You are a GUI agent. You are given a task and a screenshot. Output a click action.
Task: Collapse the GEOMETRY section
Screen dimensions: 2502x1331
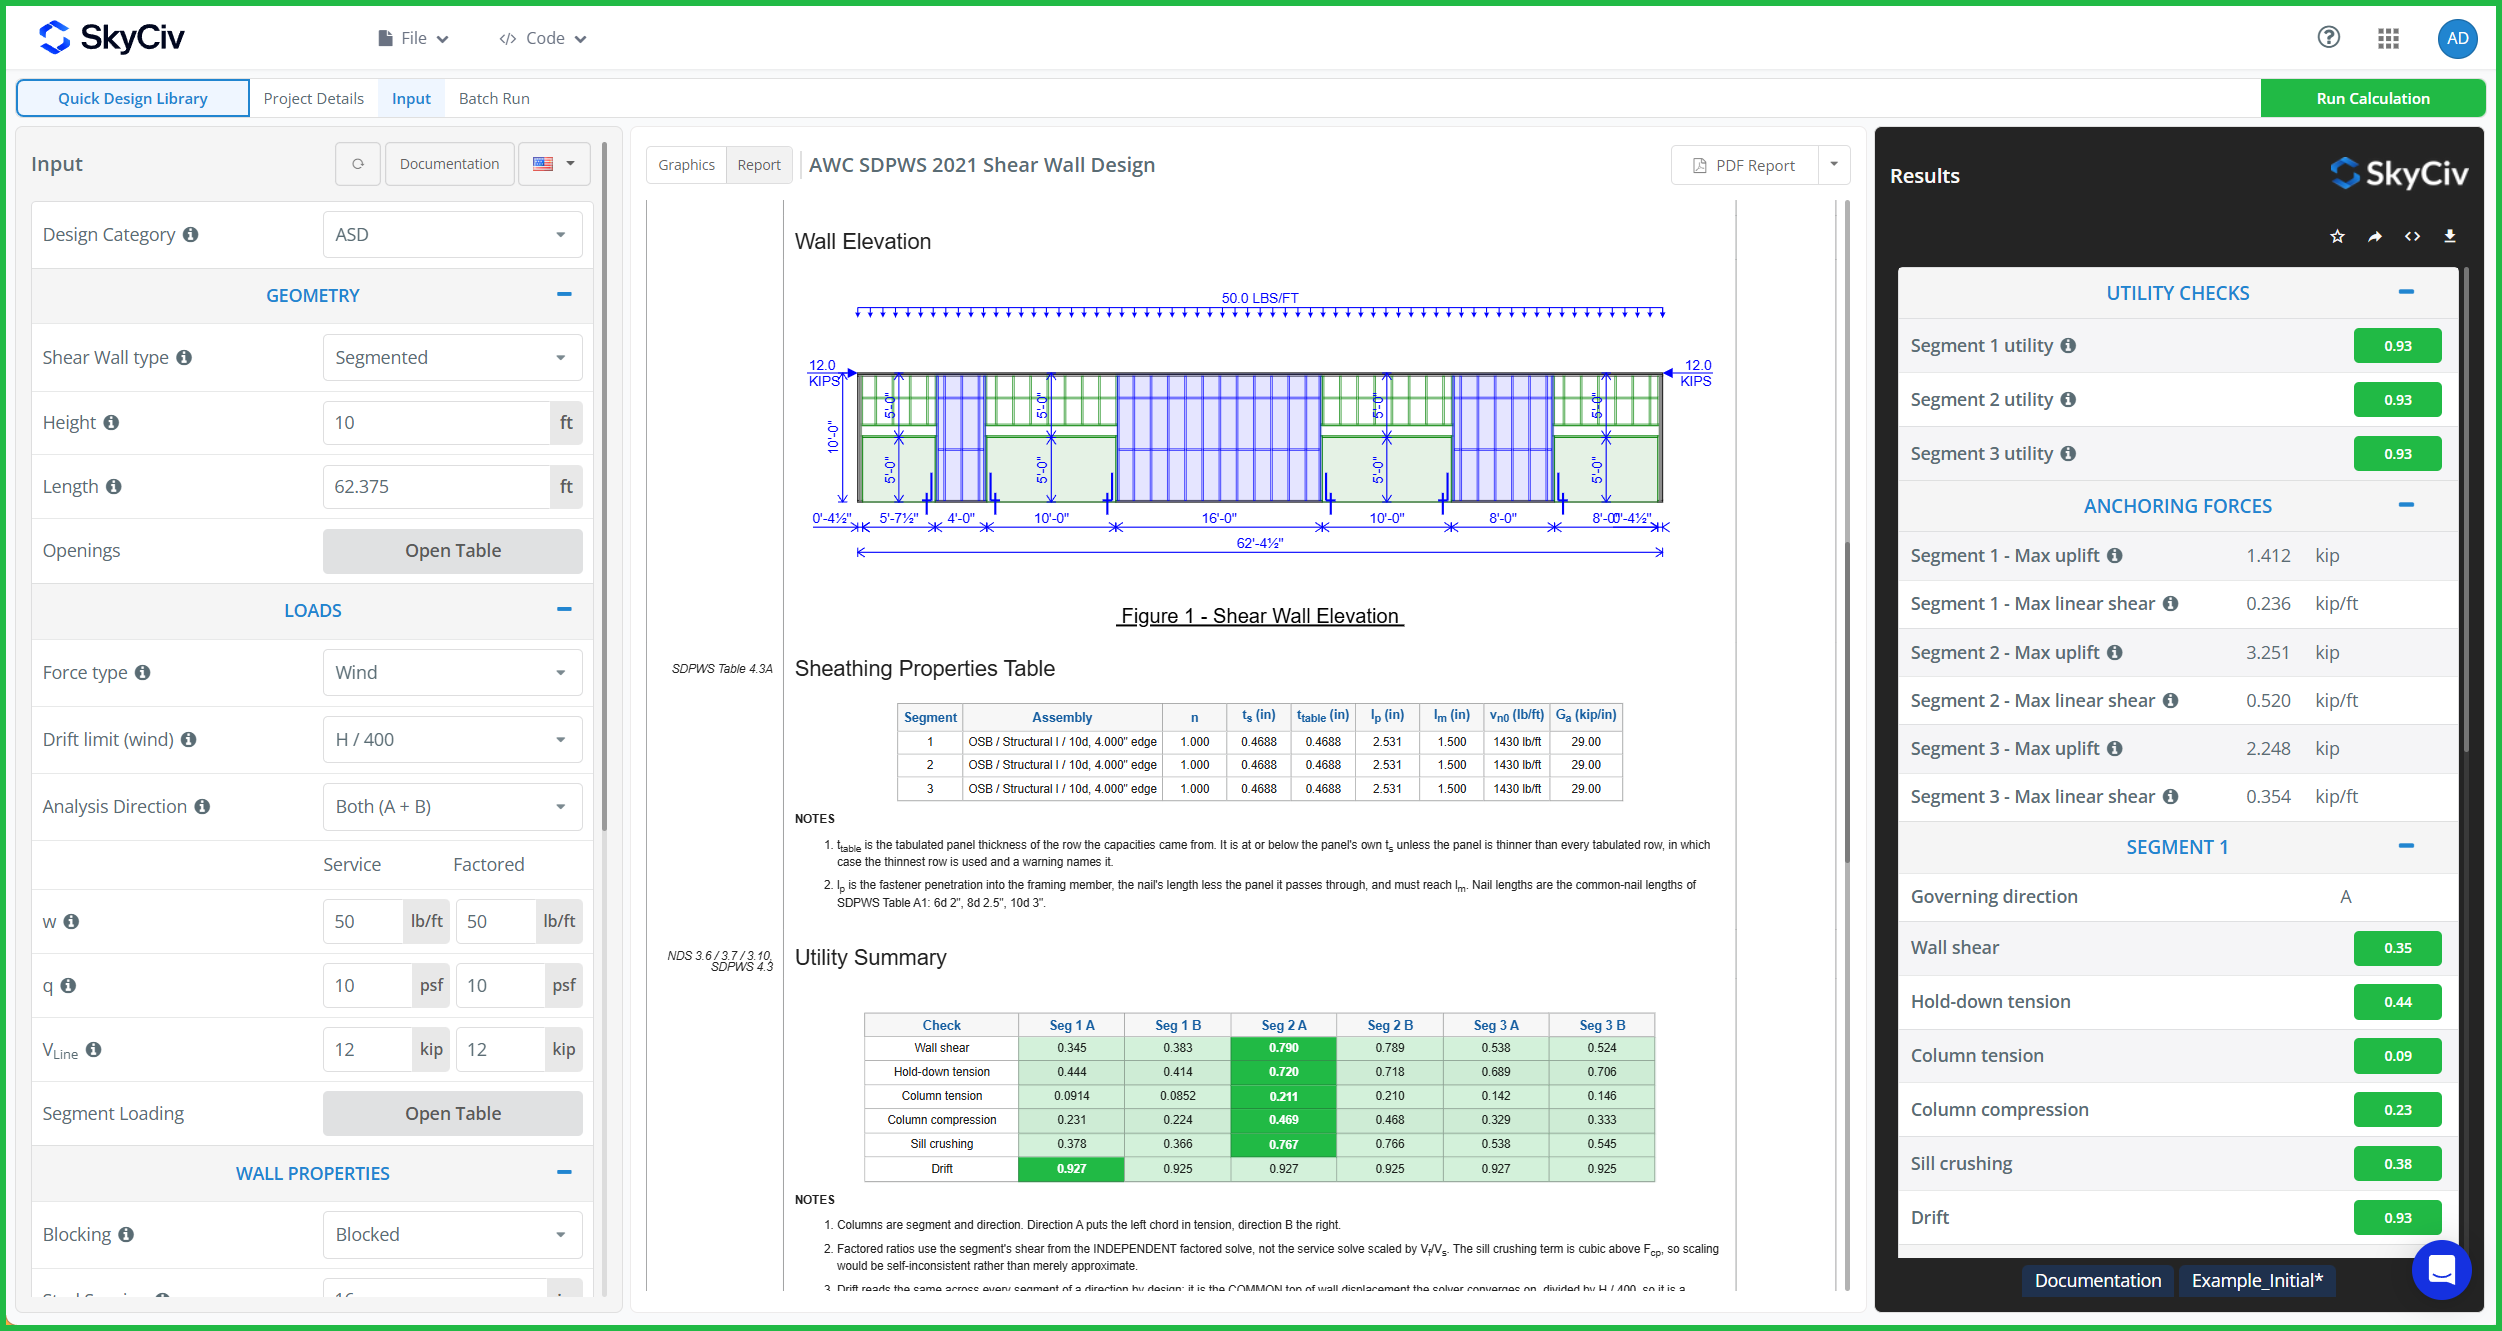[x=564, y=294]
